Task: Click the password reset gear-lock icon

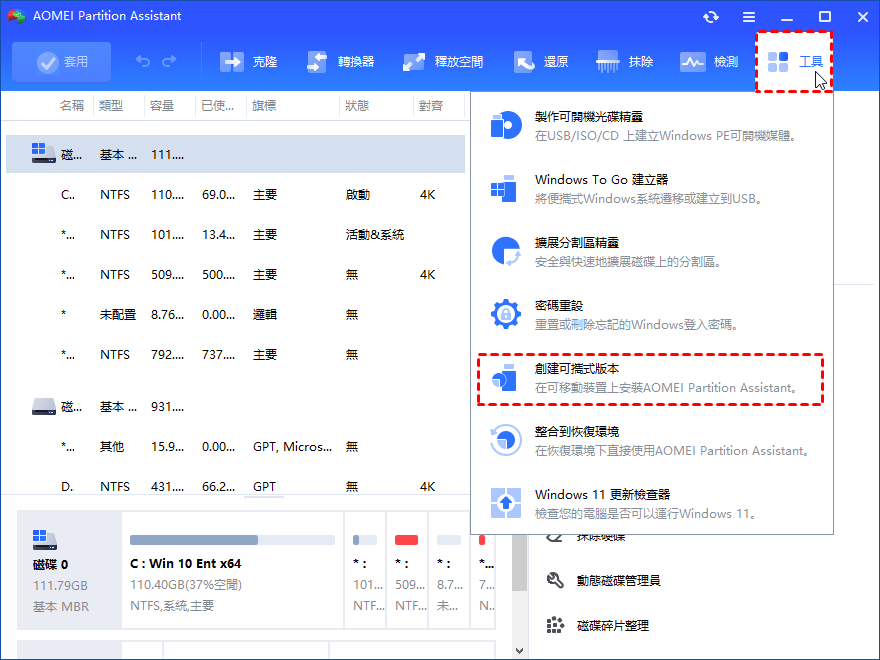Action: point(506,314)
